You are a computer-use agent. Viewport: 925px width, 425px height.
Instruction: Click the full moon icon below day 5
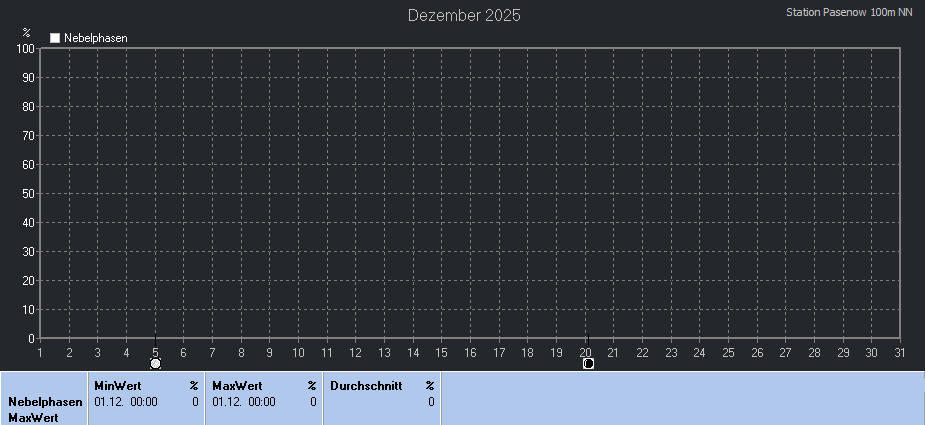click(x=155, y=363)
